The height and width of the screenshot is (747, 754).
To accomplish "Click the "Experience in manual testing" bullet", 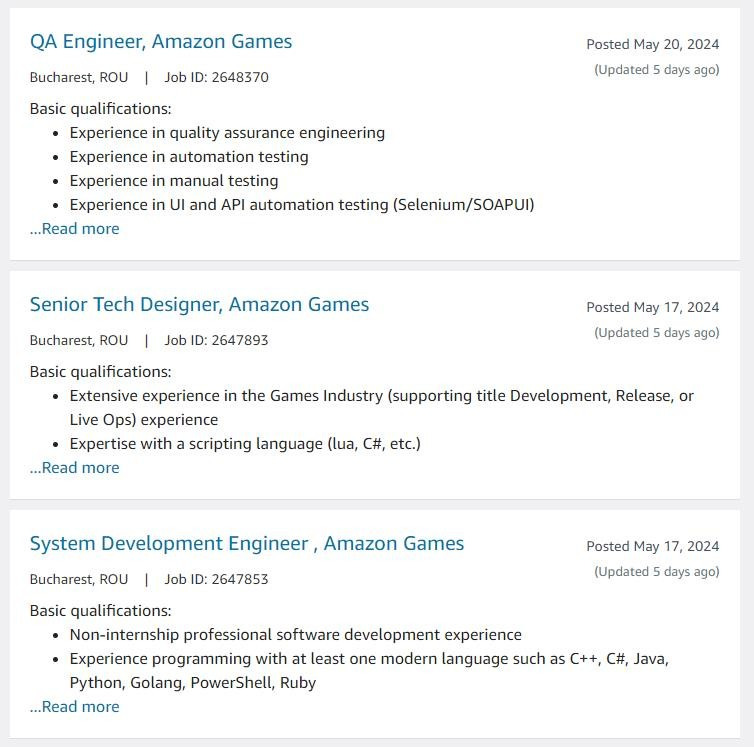I will pos(174,181).
